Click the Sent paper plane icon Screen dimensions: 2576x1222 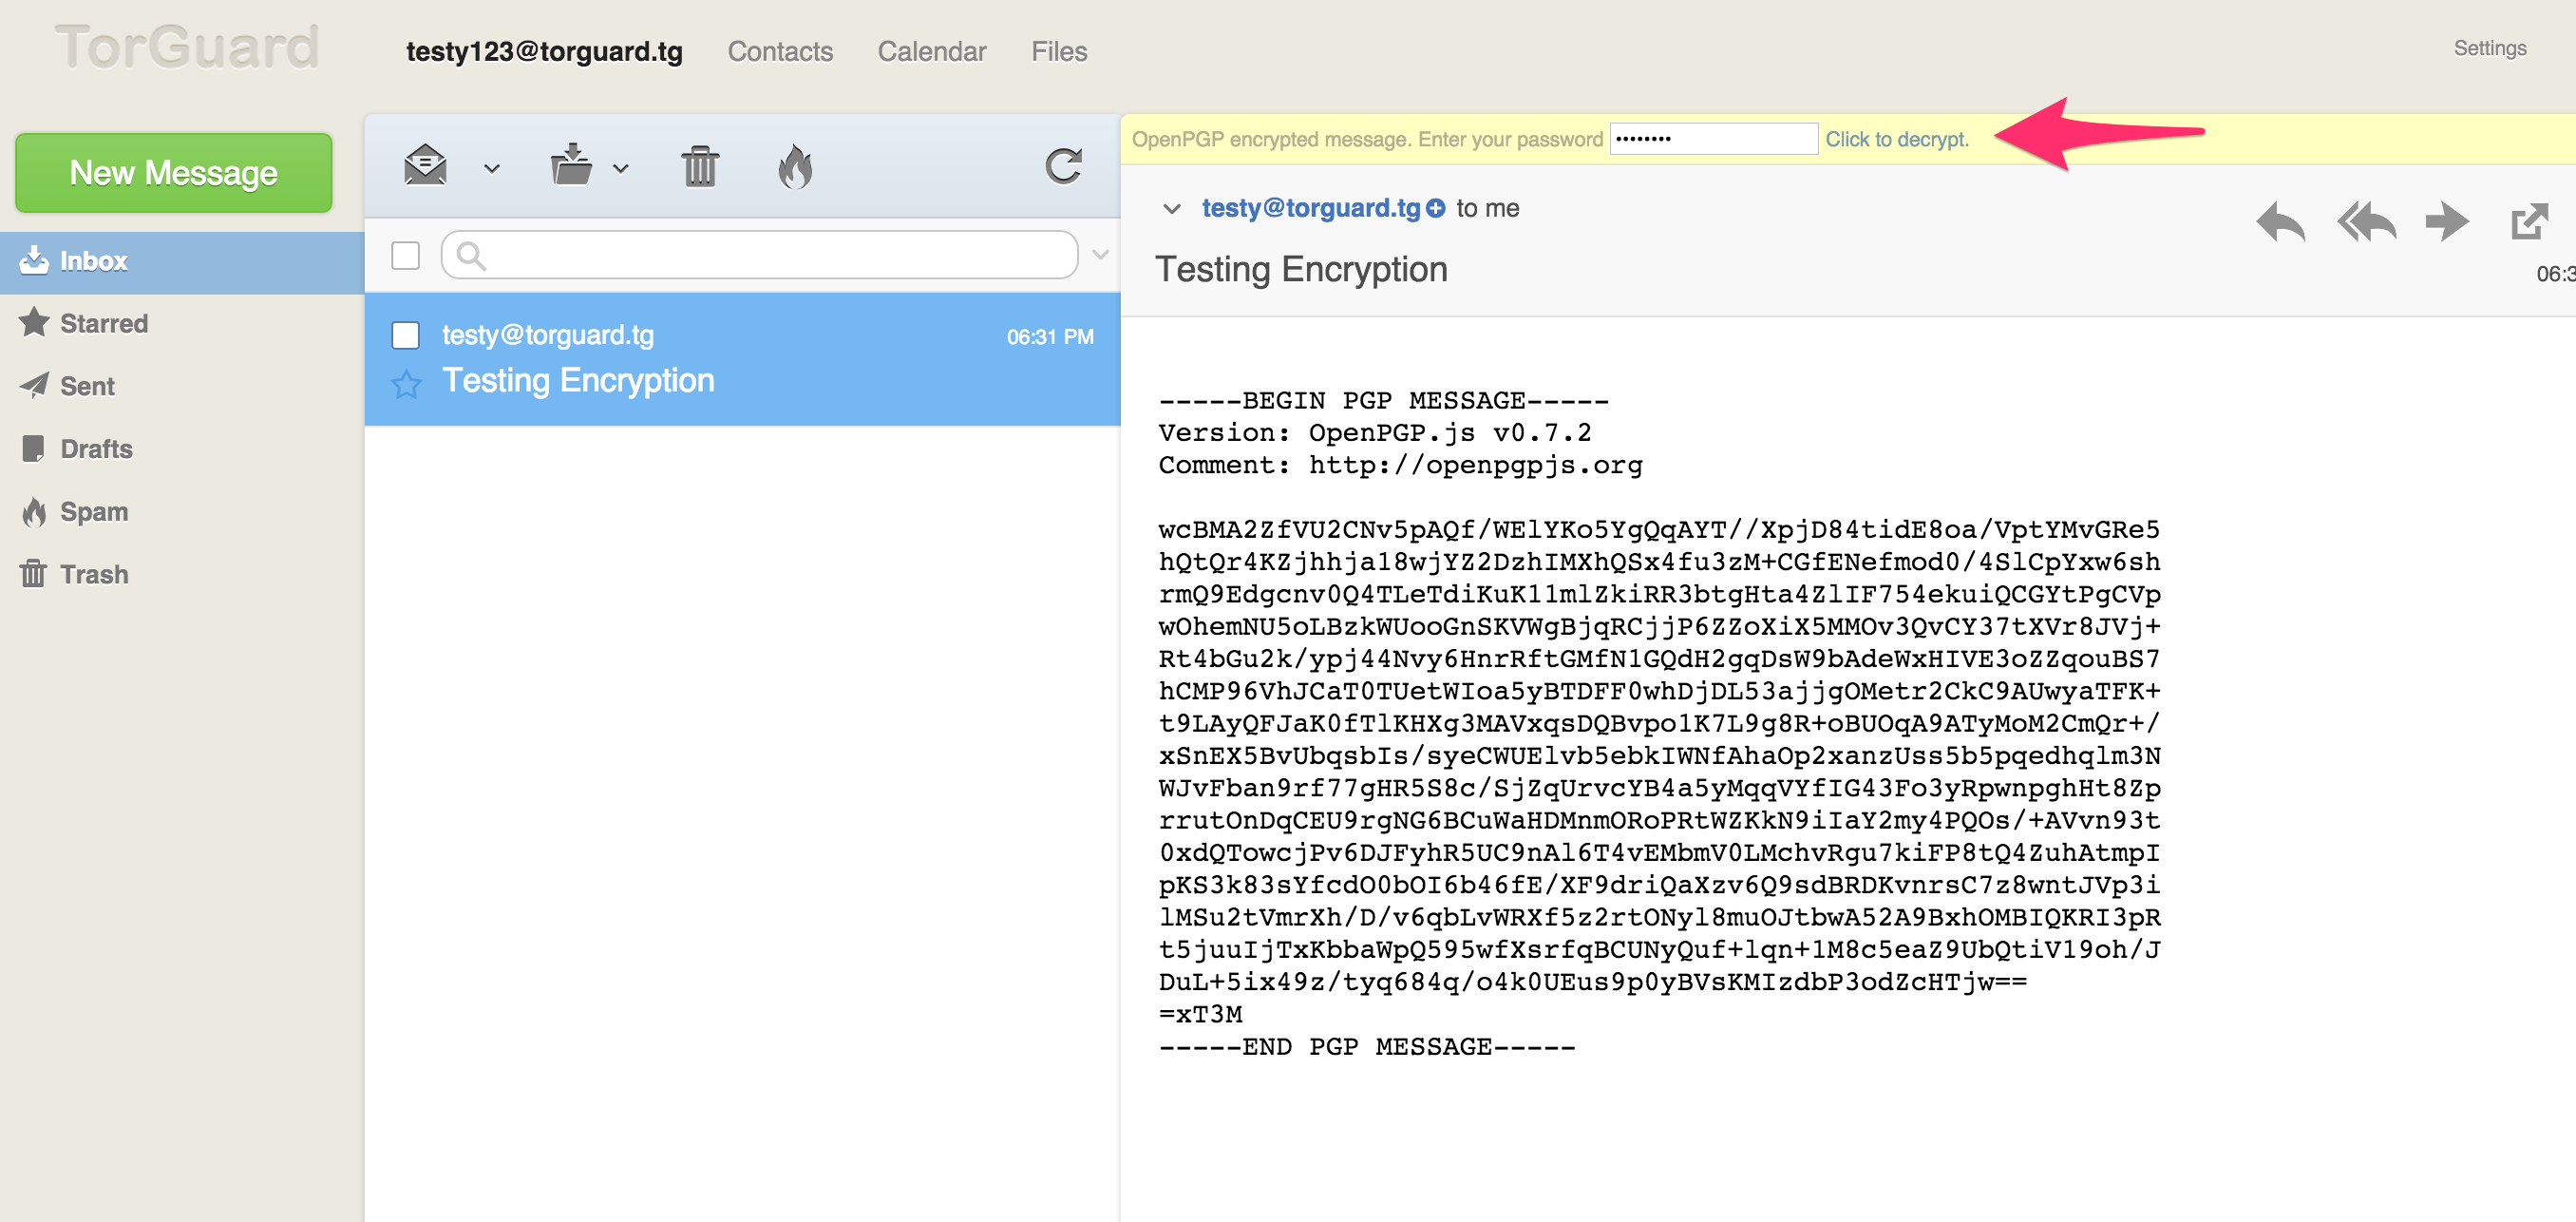point(34,385)
